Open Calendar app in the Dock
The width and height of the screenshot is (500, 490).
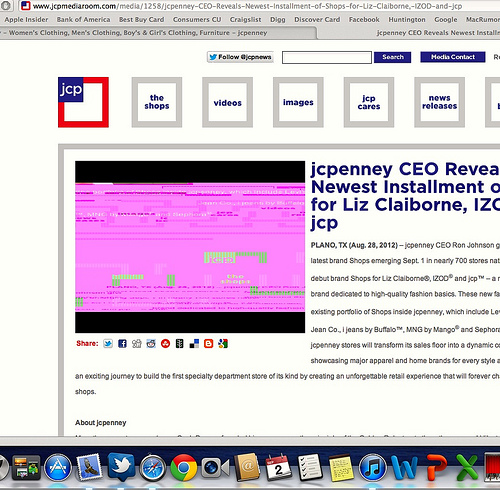click(x=278, y=467)
